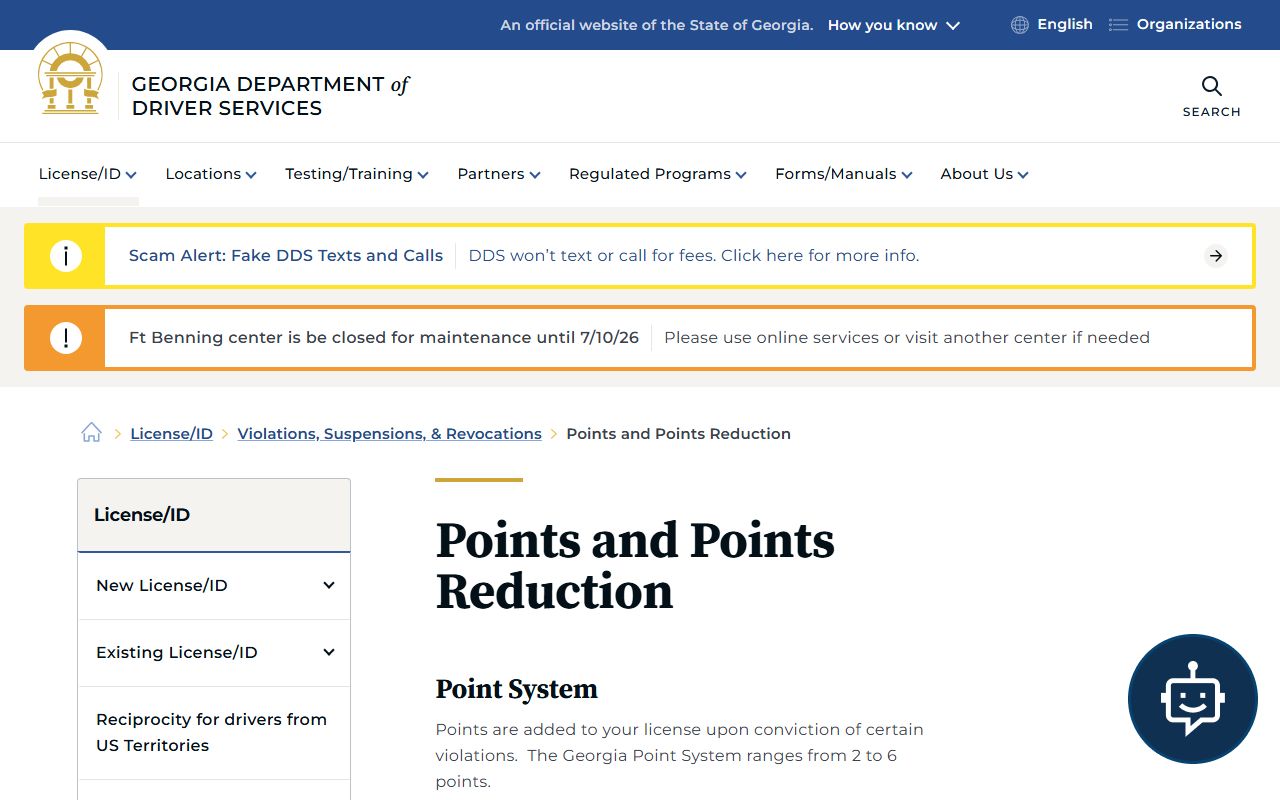Click 'Please use online services' alert text
The width and height of the screenshot is (1280, 800).
click(x=907, y=338)
